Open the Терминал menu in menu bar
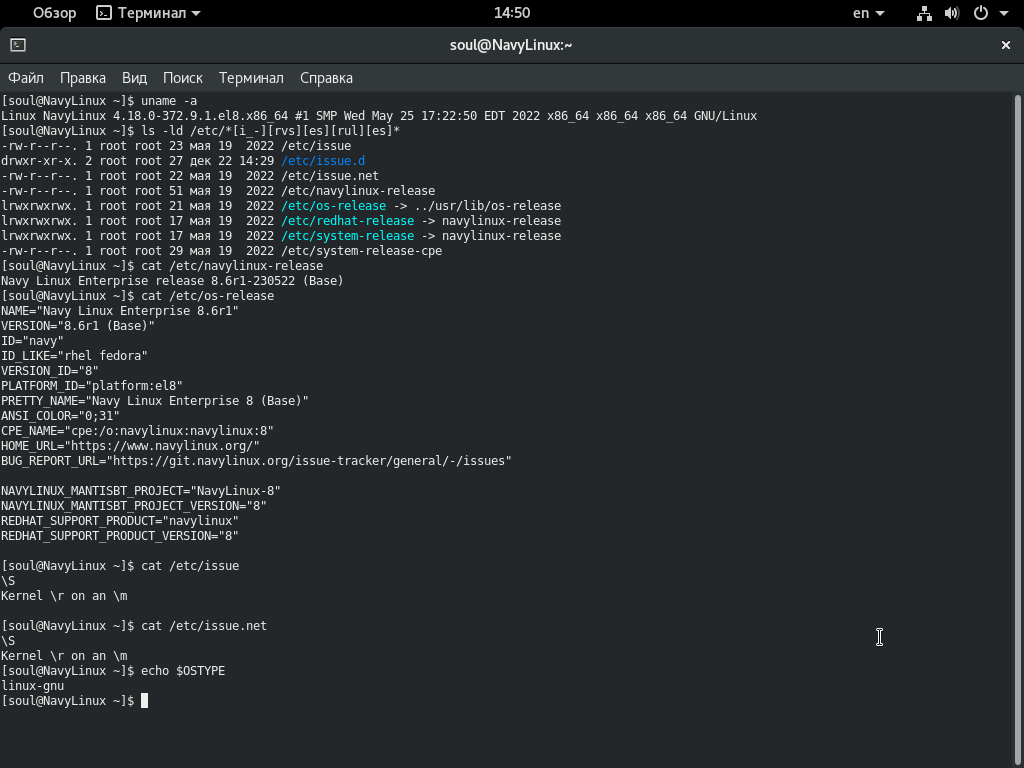1024x768 pixels. (x=251, y=78)
